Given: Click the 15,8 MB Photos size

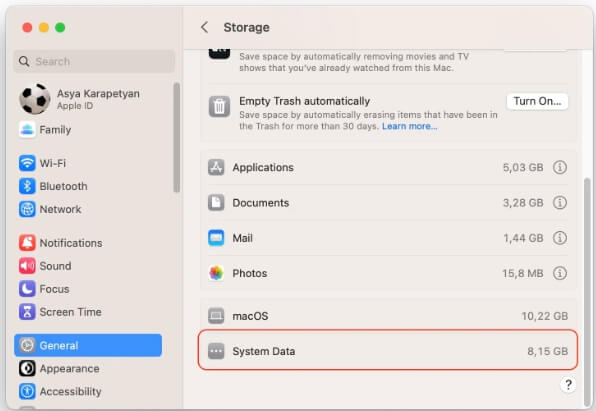Looking at the screenshot, I should point(523,273).
